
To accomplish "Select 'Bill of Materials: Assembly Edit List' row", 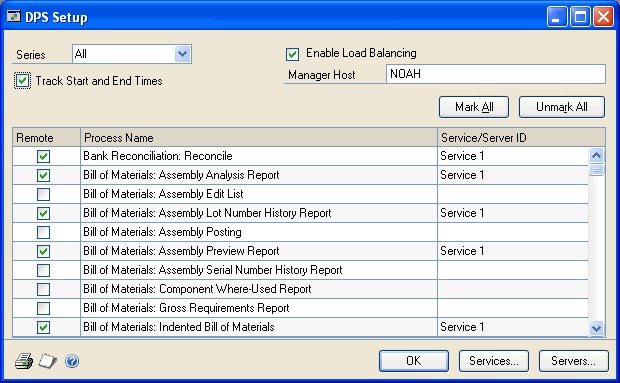I will (x=259, y=194).
